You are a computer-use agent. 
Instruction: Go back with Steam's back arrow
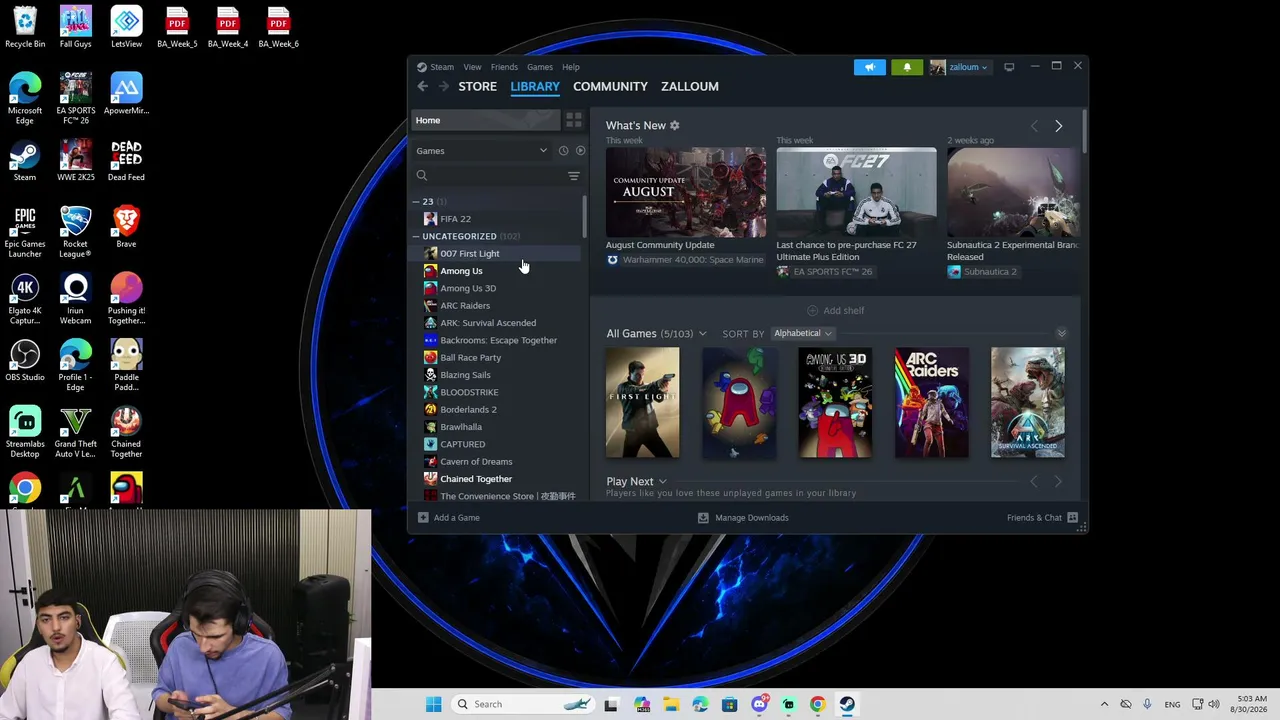423,87
